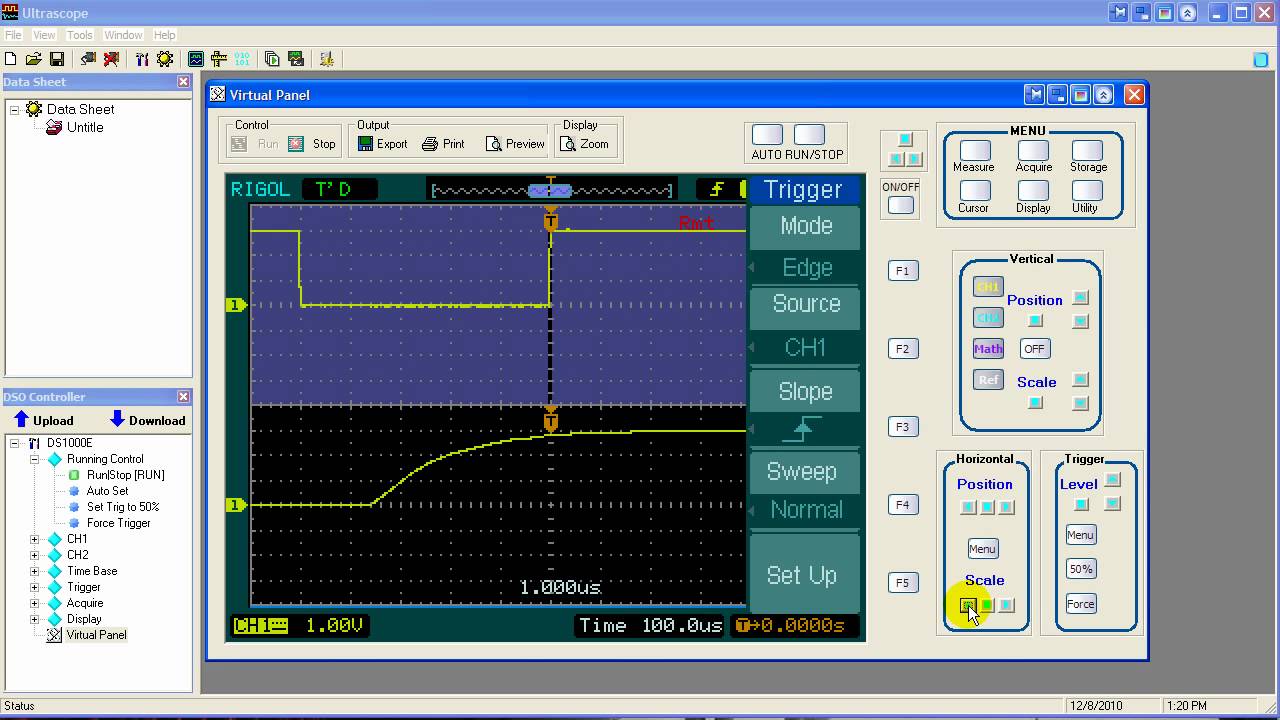Click the connect instrument toolbar icon
The image size is (1280, 720).
click(x=88, y=60)
